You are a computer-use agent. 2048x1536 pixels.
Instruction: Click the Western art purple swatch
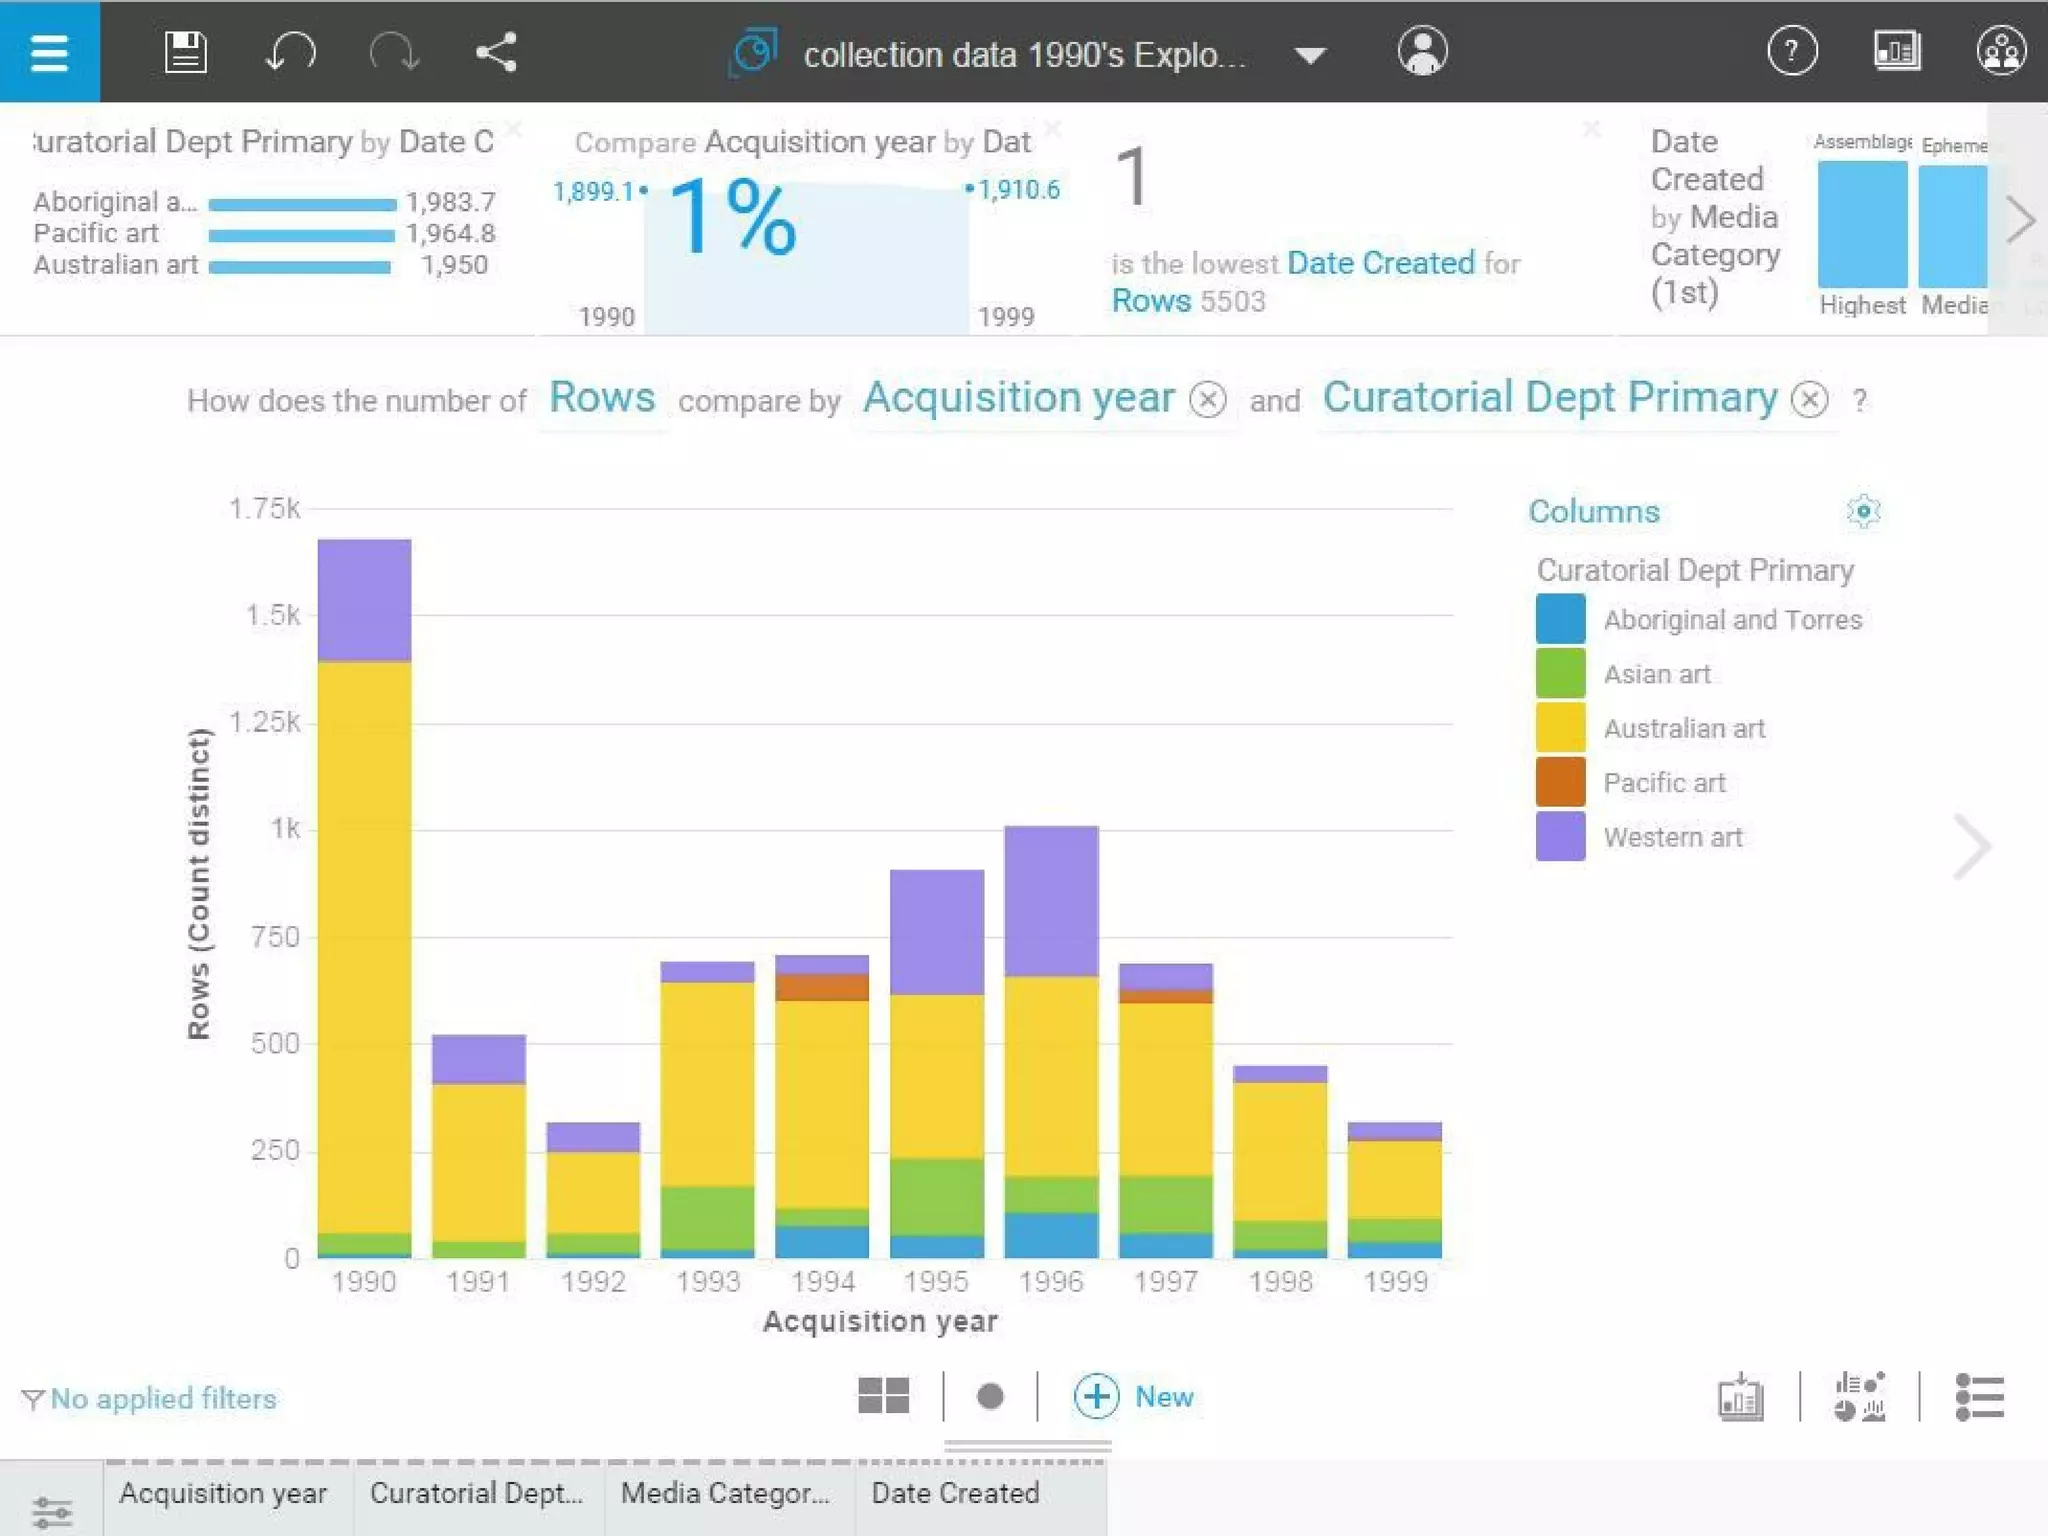[x=1560, y=837]
